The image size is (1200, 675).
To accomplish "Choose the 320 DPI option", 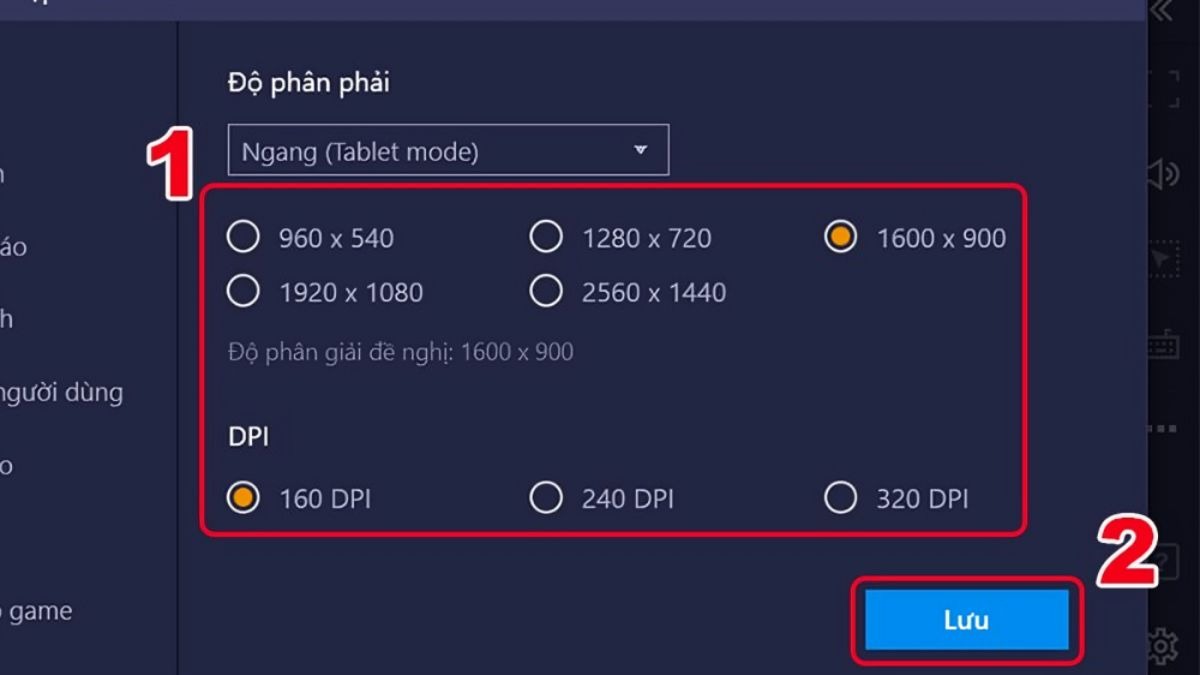I will [840, 498].
